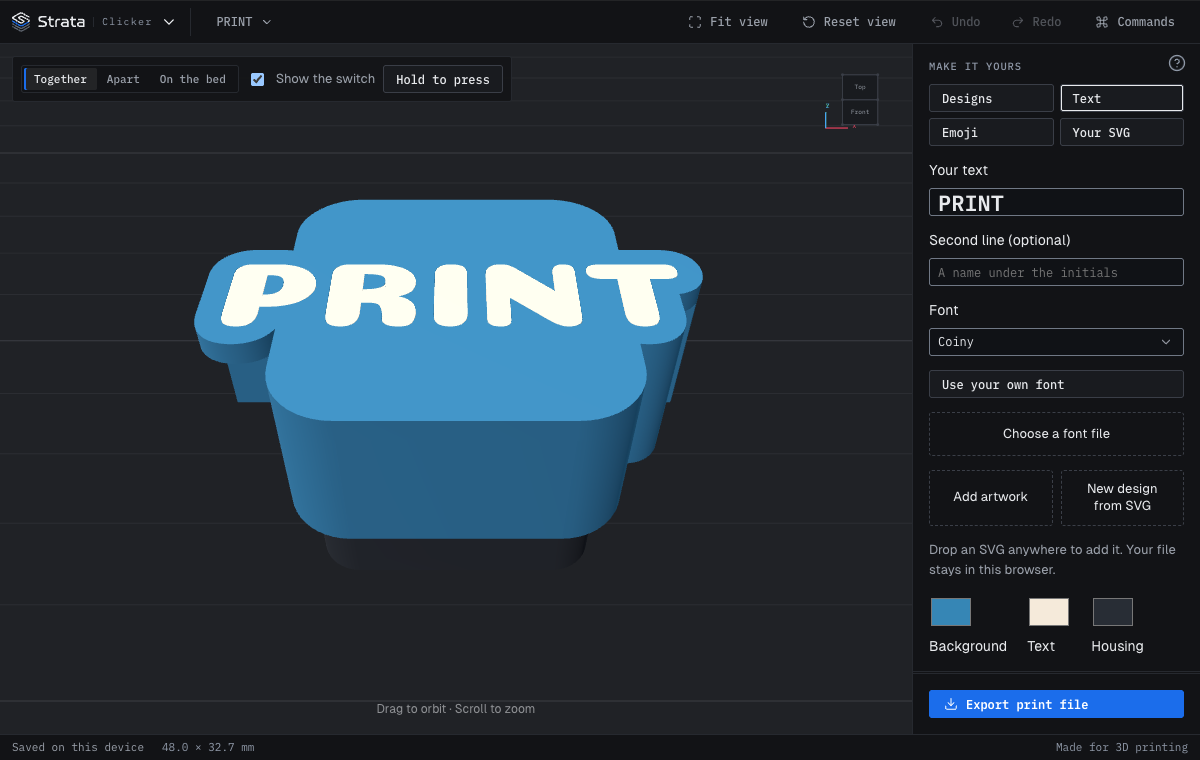Click the Export print file button
The height and width of the screenshot is (760, 1200).
click(1056, 704)
